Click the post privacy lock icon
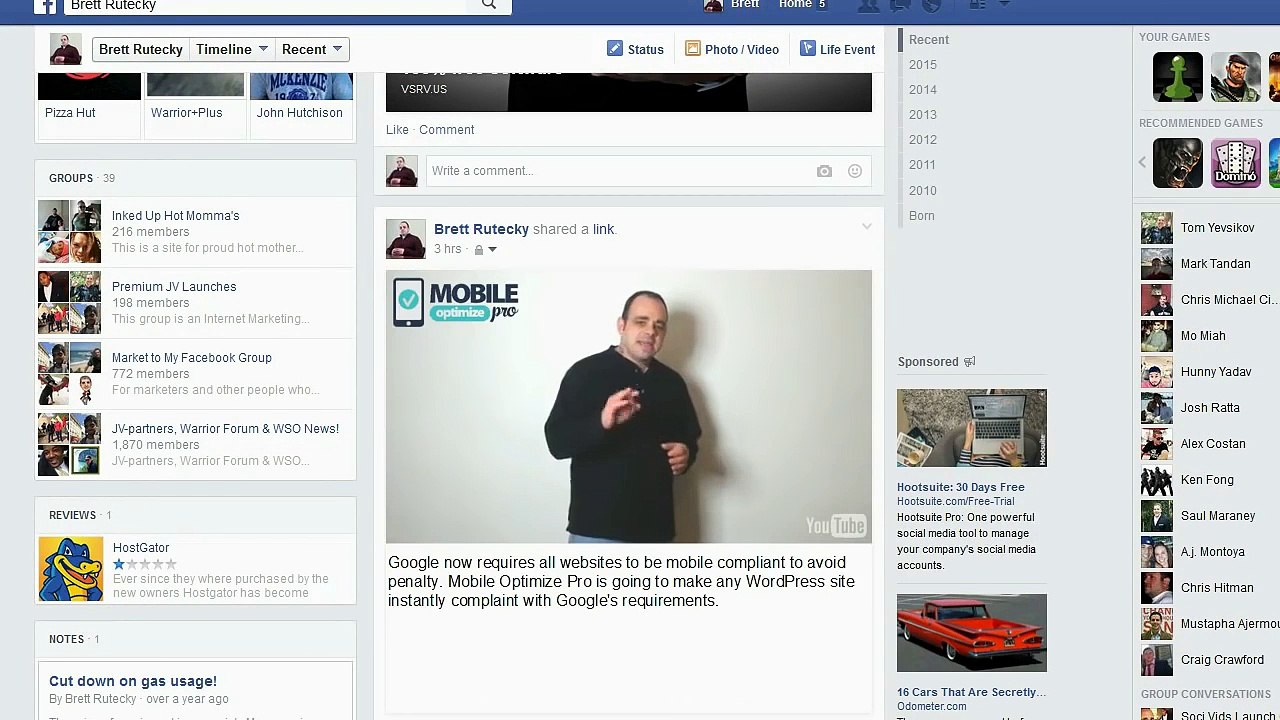1280x720 pixels. point(478,249)
